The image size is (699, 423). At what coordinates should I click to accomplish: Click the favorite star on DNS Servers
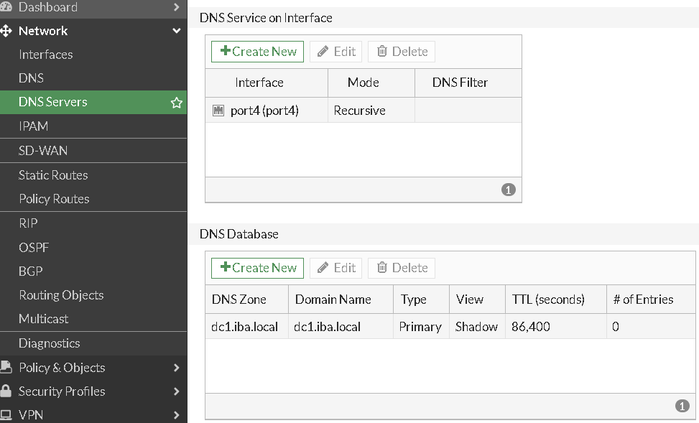(x=177, y=103)
